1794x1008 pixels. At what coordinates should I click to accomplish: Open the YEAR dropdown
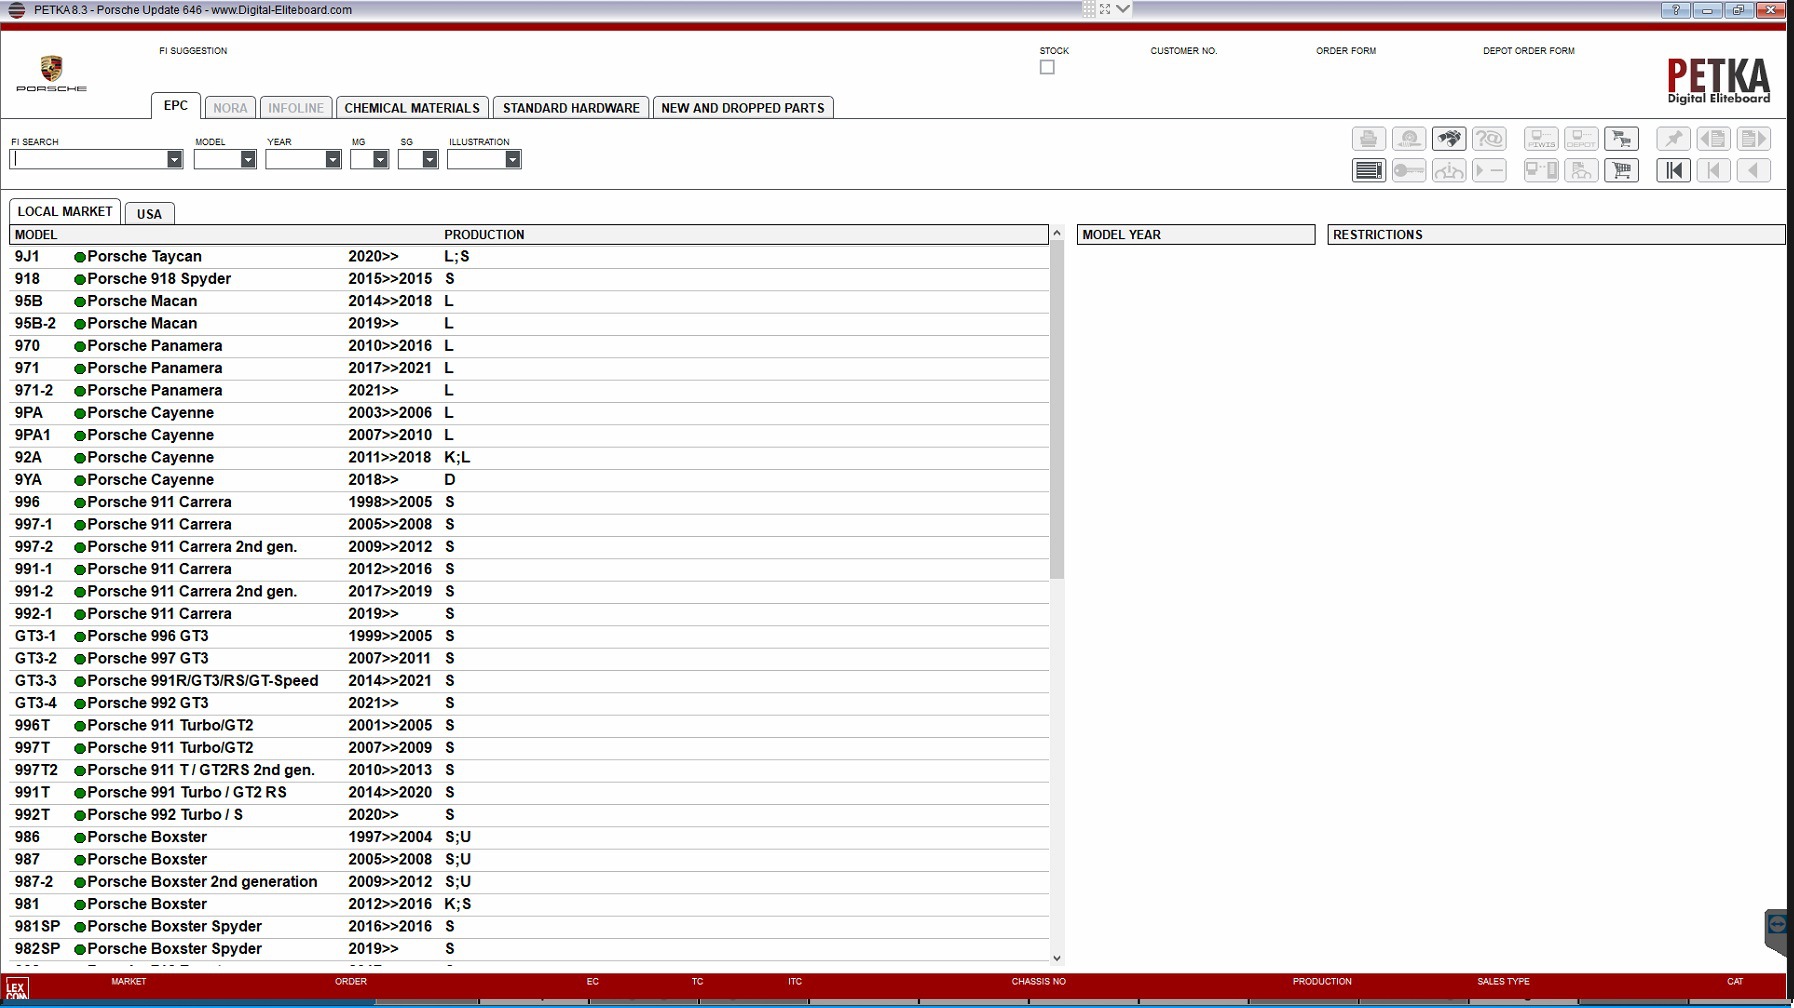pos(333,159)
